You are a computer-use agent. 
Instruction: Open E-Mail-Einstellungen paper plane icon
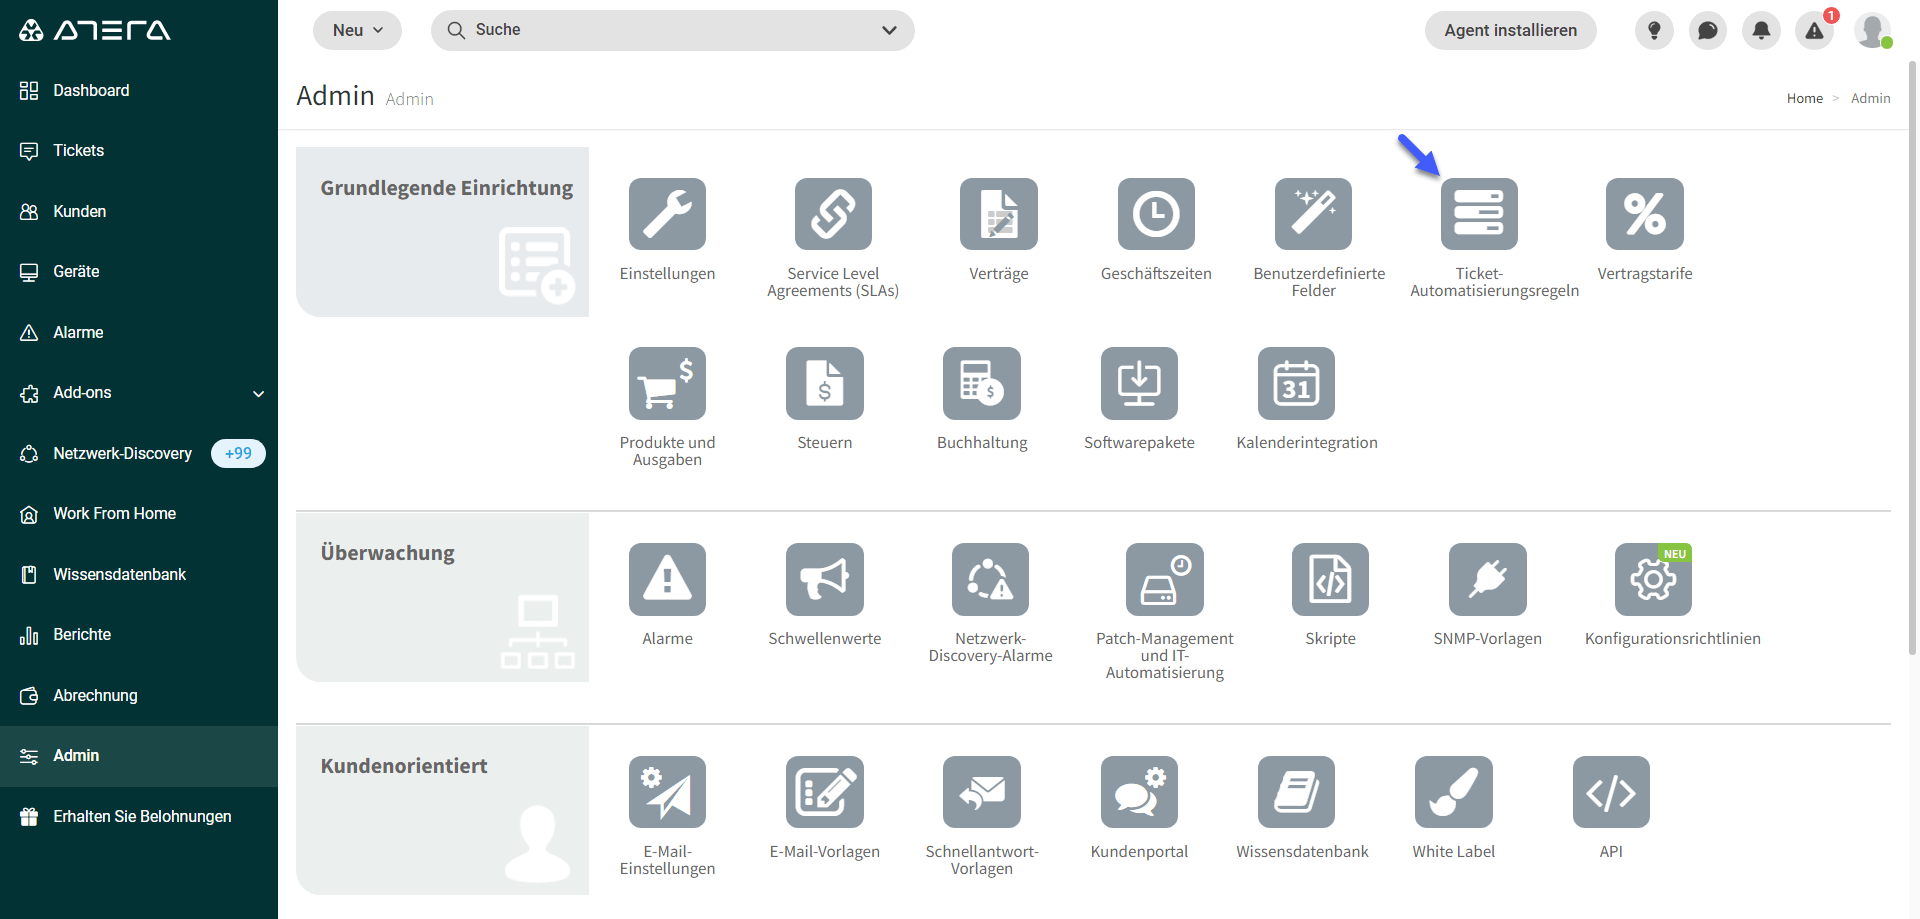tap(667, 792)
